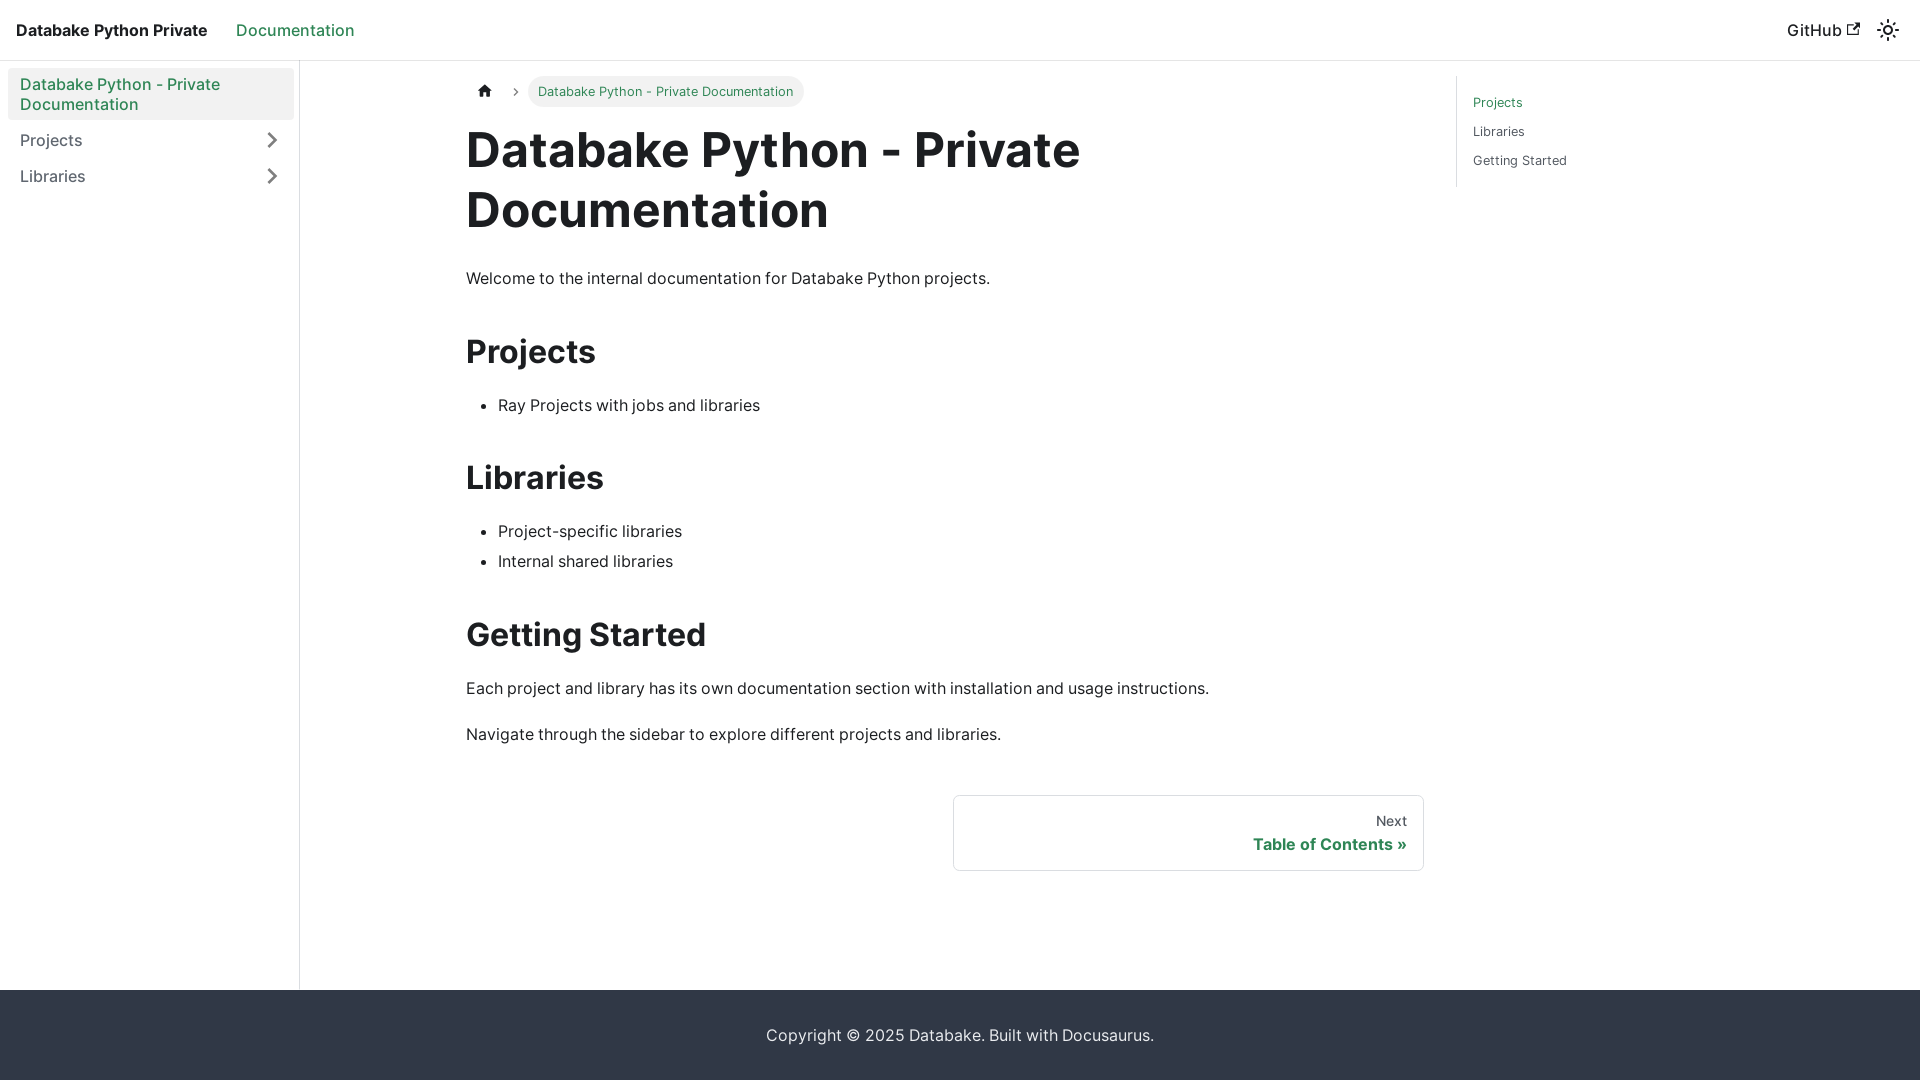The image size is (1920, 1080).
Task: Click 'Project-specific libraries' bullet
Action: click(x=590, y=531)
